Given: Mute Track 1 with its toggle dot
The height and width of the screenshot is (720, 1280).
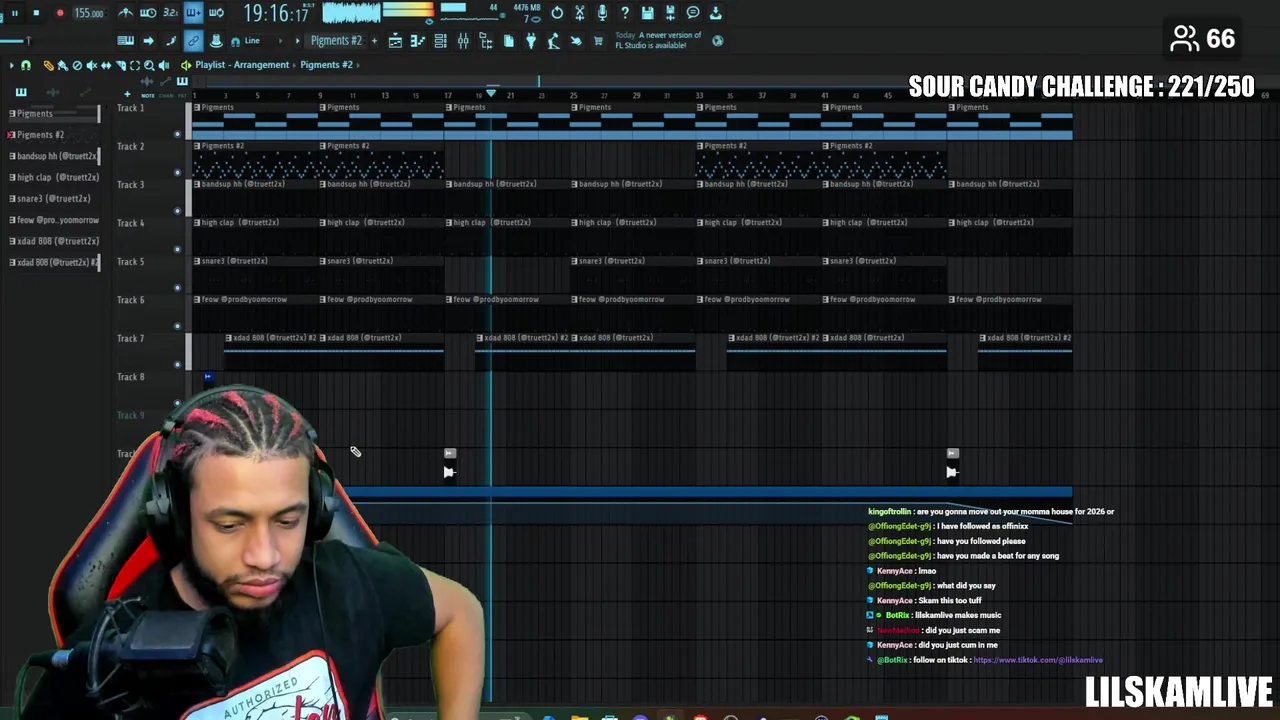Looking at the screenshot, I should click(x=178, y=134).
